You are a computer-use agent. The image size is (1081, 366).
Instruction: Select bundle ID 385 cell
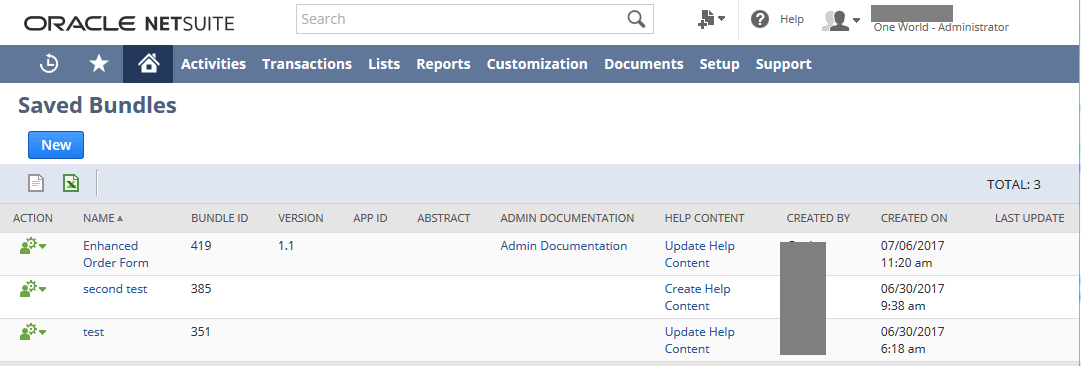201,289
